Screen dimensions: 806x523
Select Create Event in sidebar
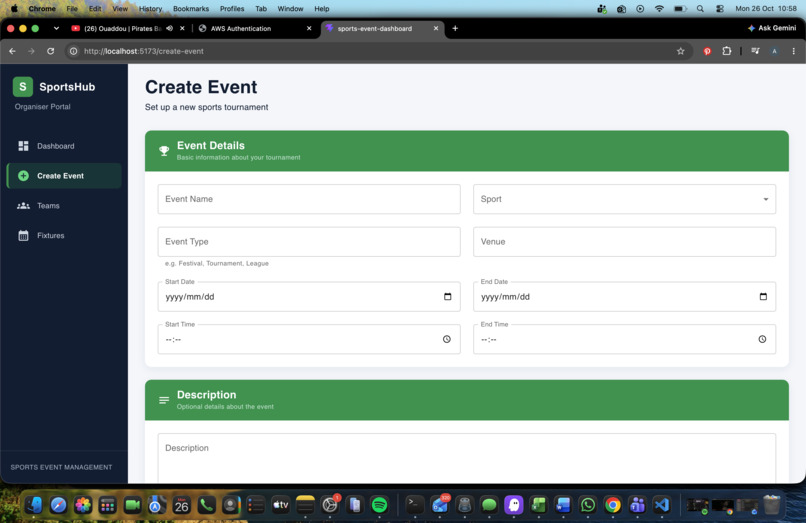[x=64, y=176]
